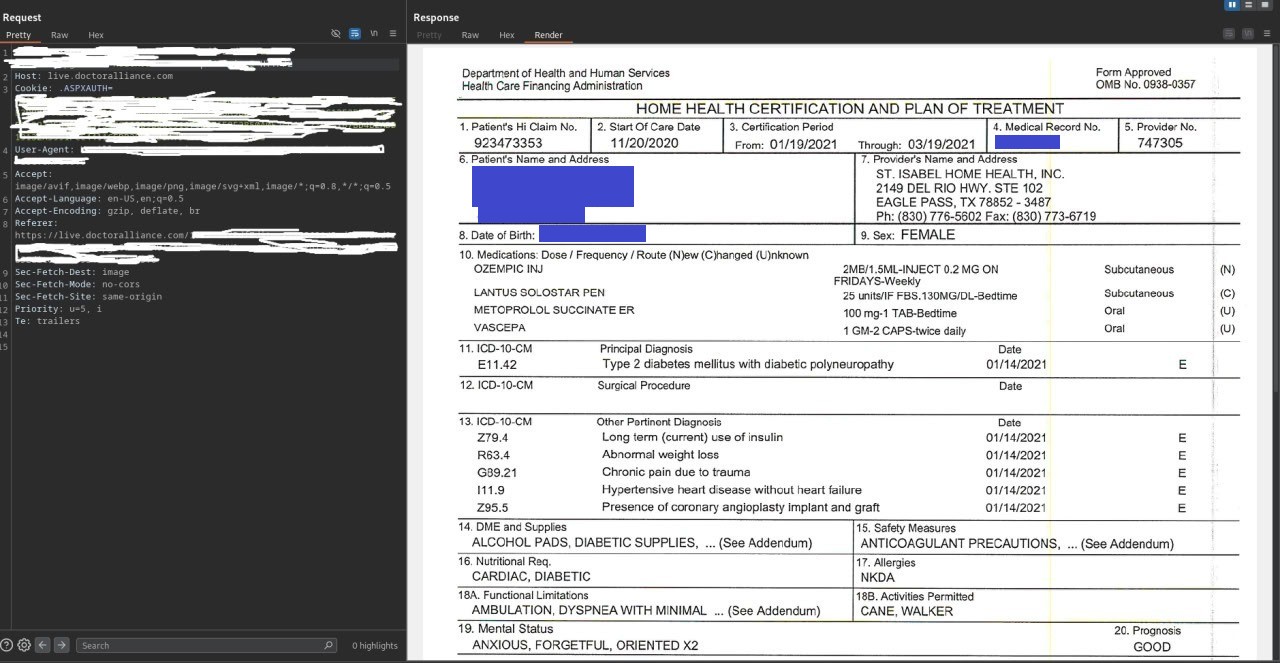1280x663 pixels.
Task: Select the vertical split layout icon at top right
Action: (x=1248, y=6)
